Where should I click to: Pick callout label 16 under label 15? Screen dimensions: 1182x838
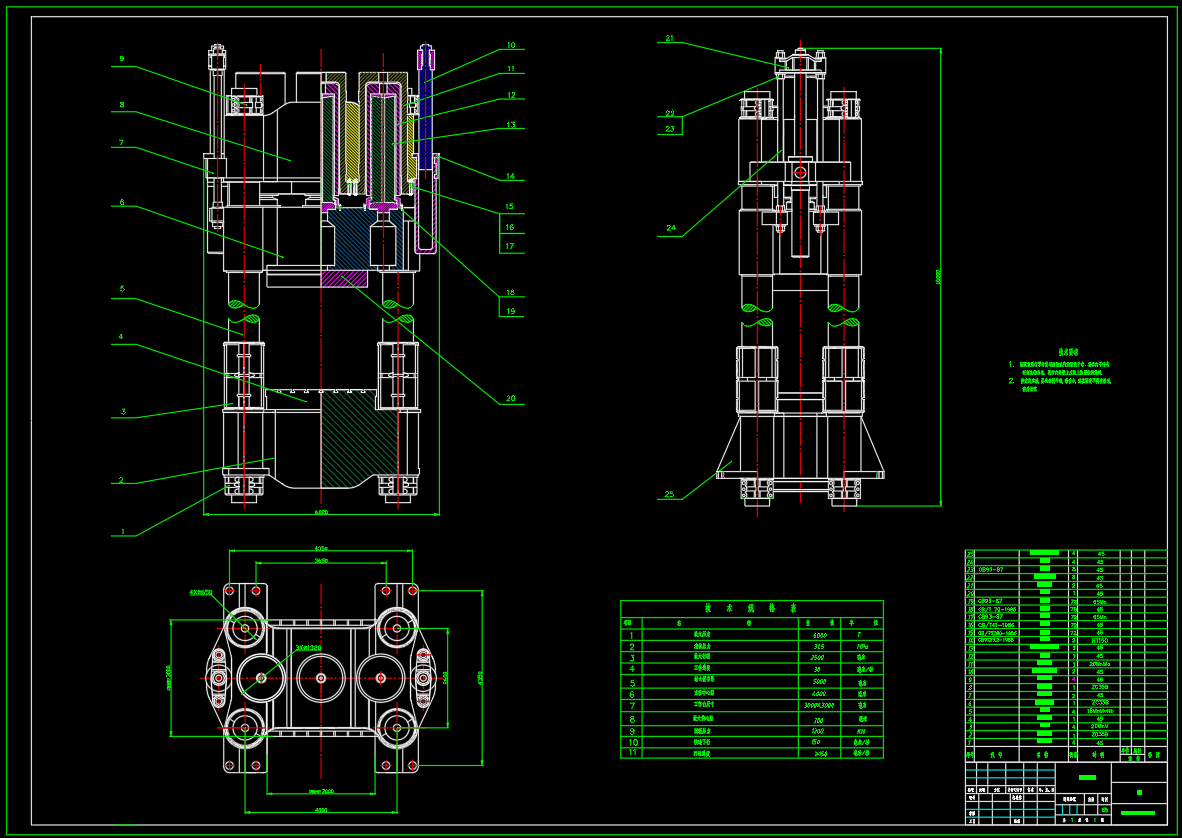(x=510, y=227)
